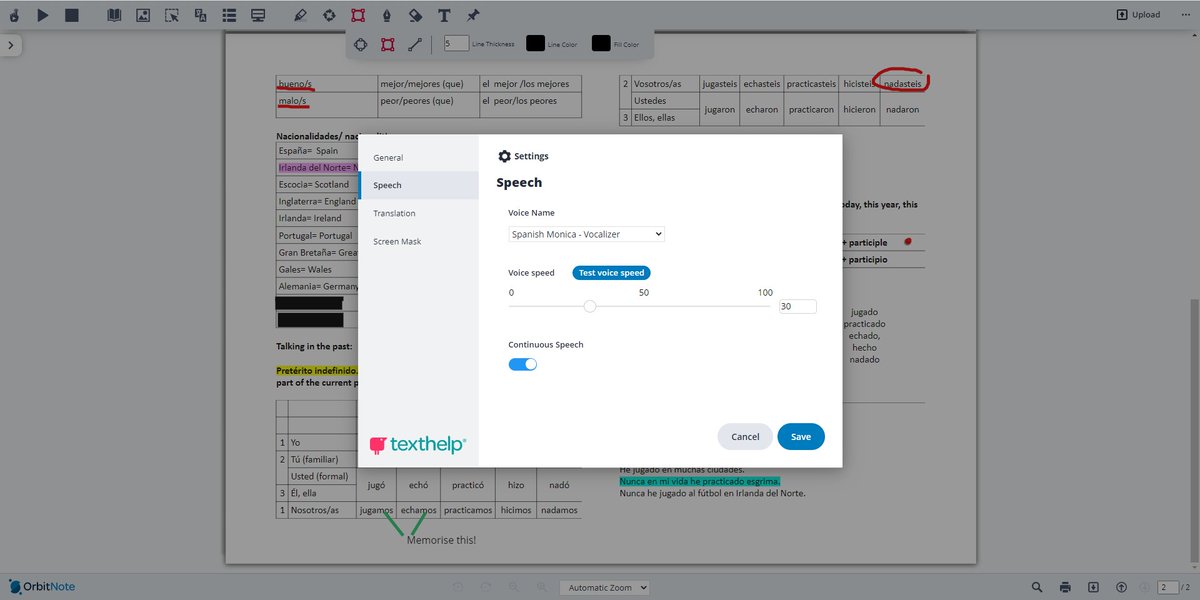Click the Test voice speed button
1200x600 pixels.
tap(611, 271)
